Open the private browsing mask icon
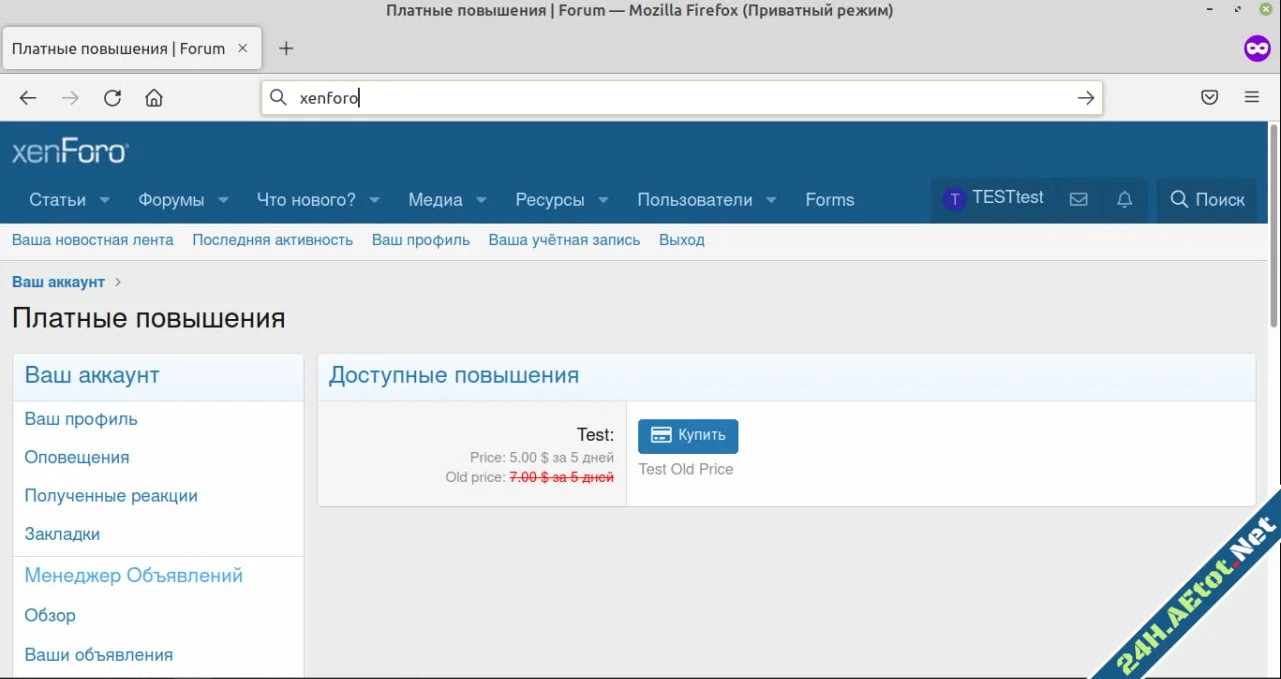The height and width of the screenshot is (679, 1281). tap(1256, 47)
